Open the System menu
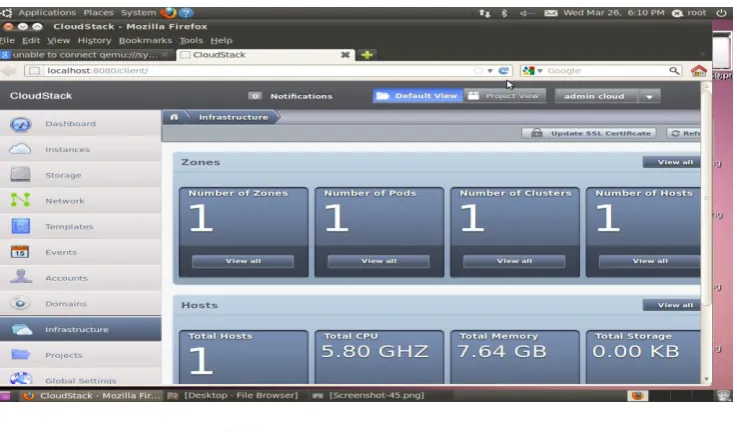Image resolution: width=737 pixels, height=432 pixels. click(138, 13)
